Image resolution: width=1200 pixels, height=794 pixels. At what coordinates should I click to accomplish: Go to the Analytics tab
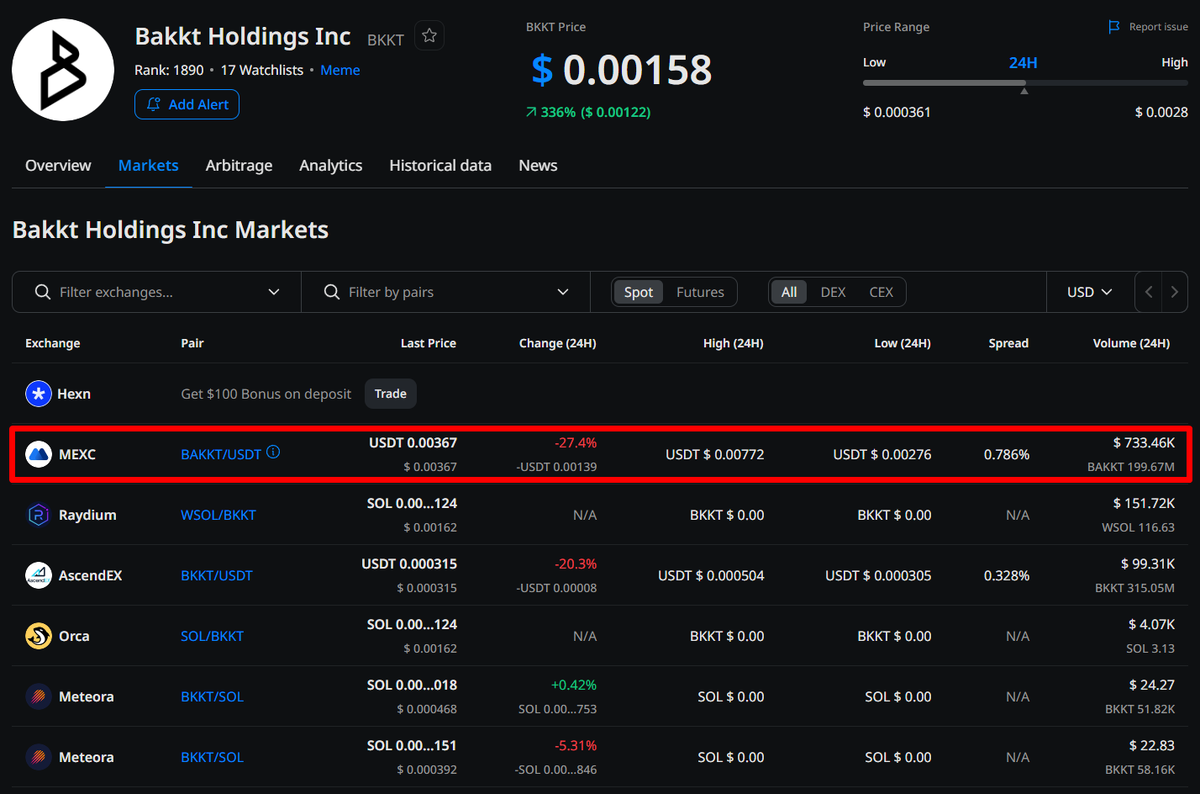pos(331,166)
